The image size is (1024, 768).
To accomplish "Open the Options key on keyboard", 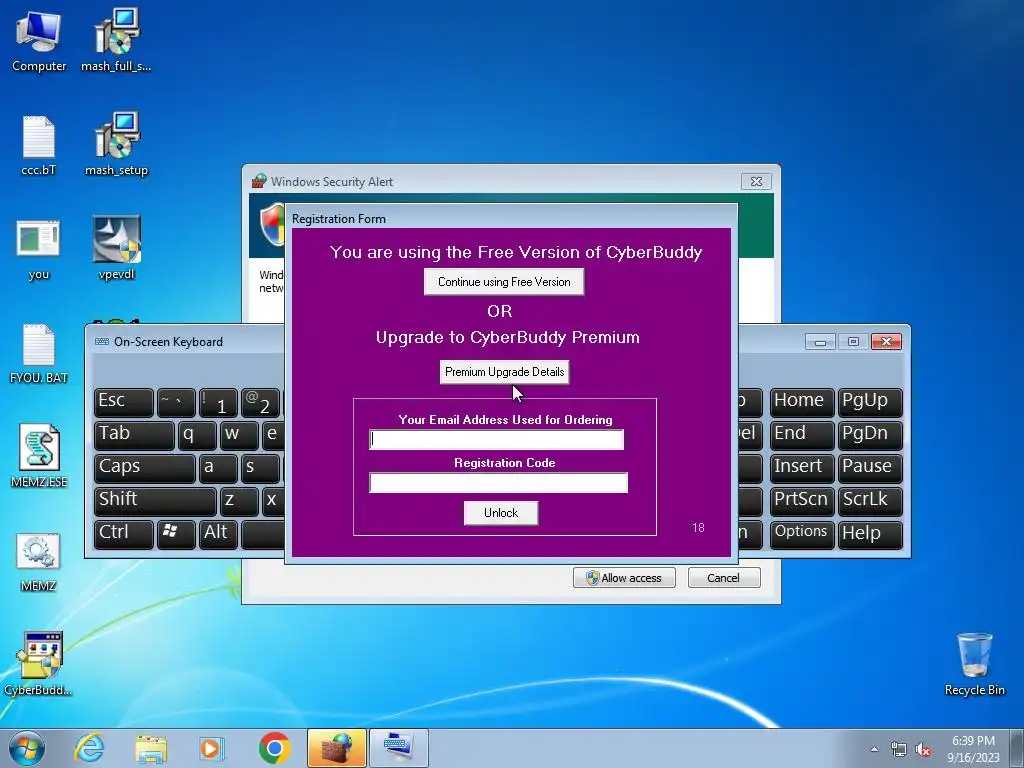I will pyautogui.click(x=802, y=534).
